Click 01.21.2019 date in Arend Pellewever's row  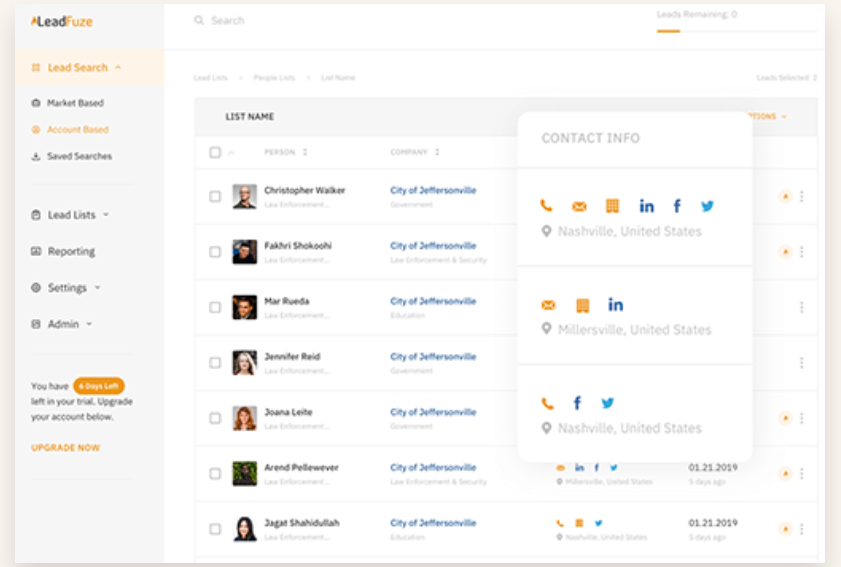[713, 468]
